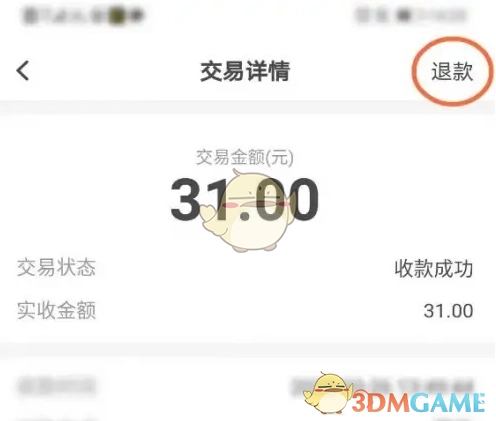Click the 交易详情 page title
The width and height of the screenshot is (496, 421).
(245, 71)
